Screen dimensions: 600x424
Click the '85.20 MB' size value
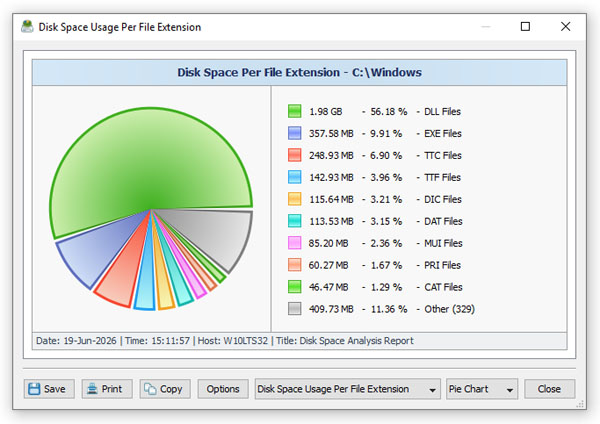pos(329,243)
